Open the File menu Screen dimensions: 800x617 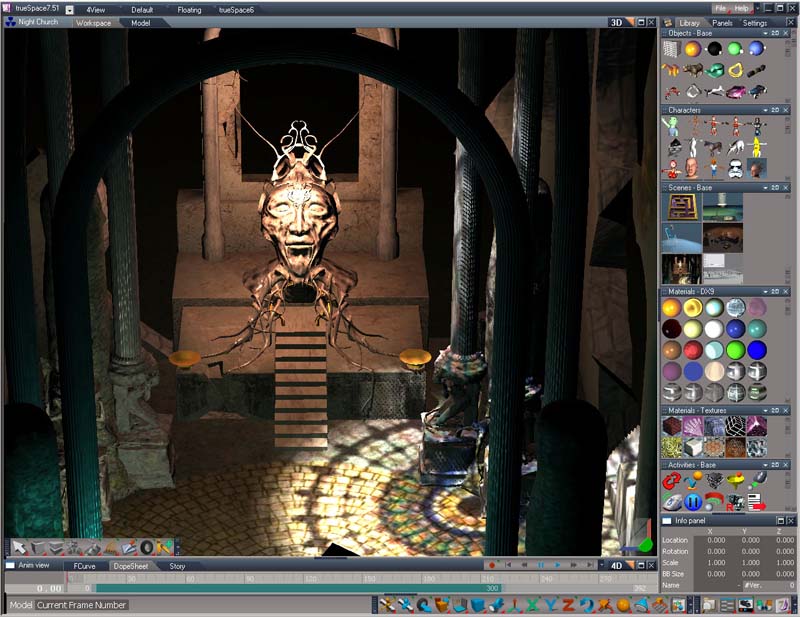point(720,9)
